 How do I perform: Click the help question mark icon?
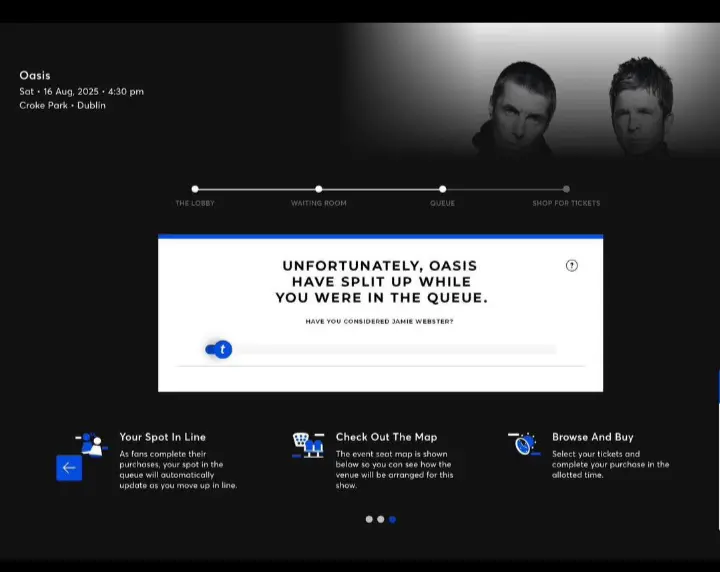pyautogui.click(x=572, y=265)
